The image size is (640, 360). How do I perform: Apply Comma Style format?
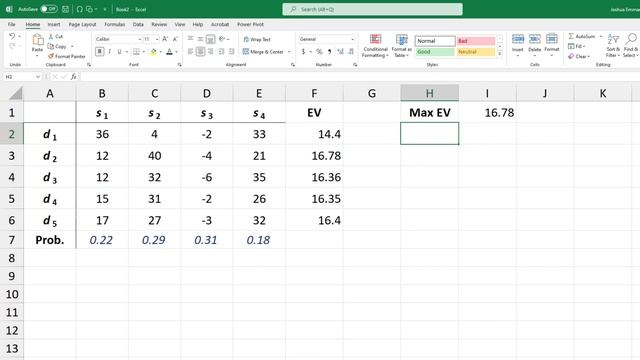click(x=329, y=52)
